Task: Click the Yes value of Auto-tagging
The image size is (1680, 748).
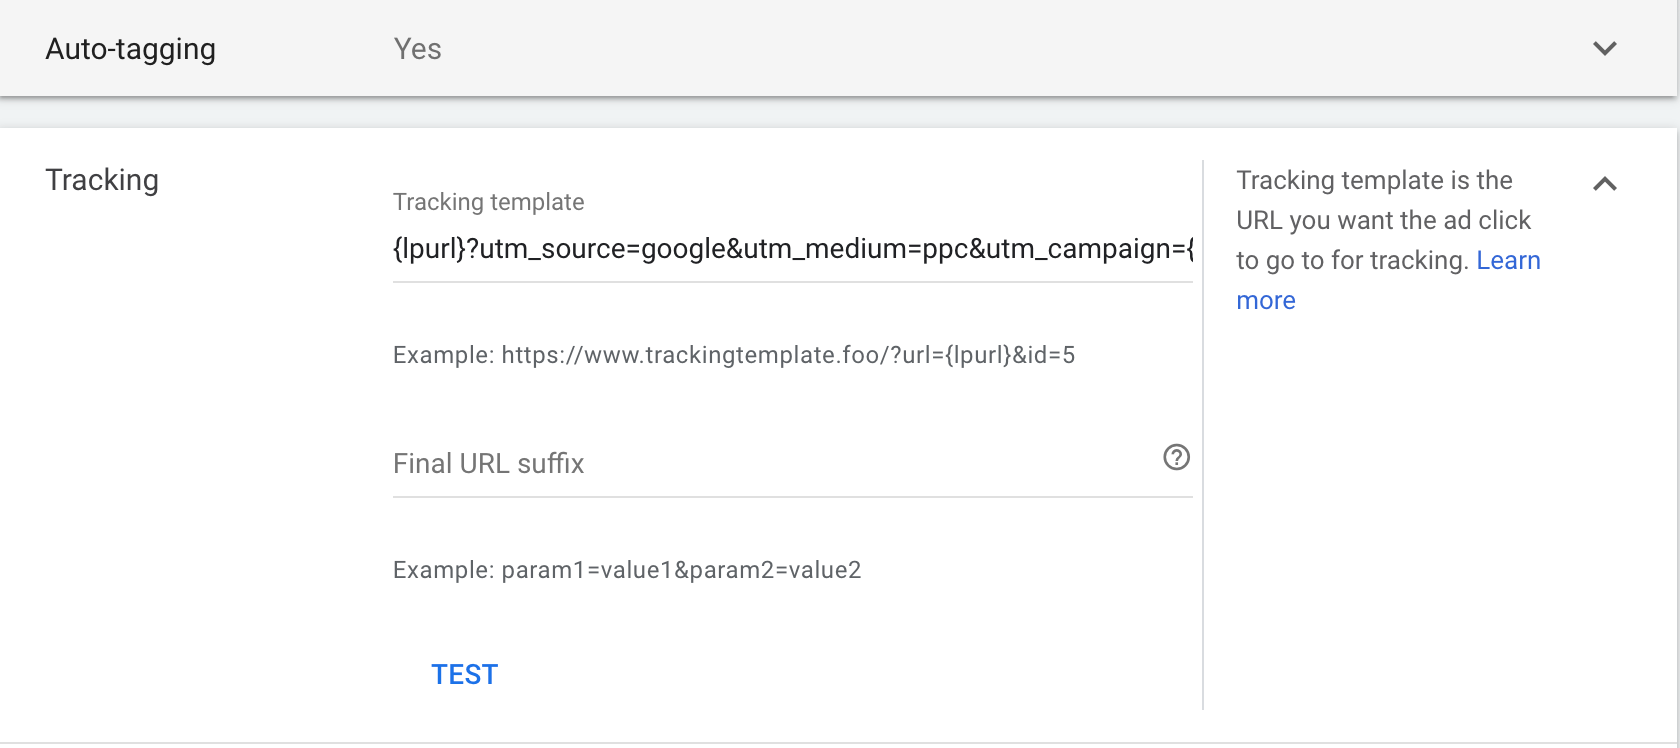Action: [417, 49]
